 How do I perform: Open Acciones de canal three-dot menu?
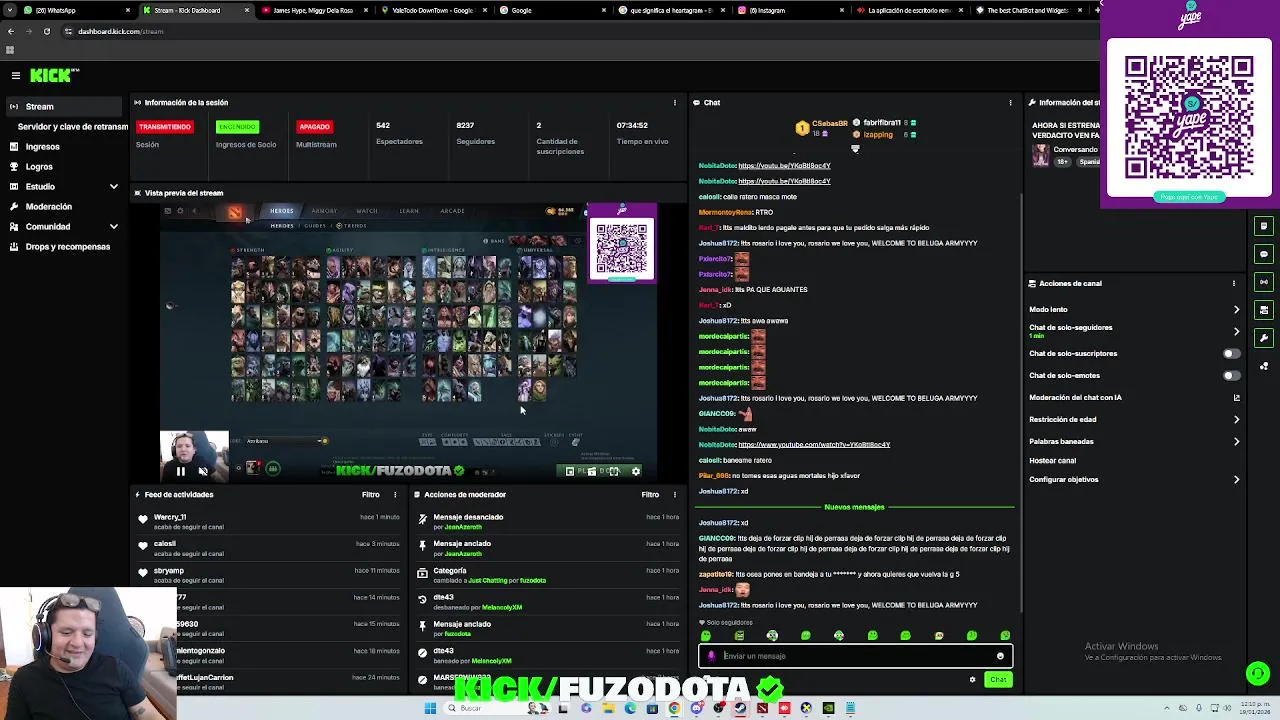1234,283
